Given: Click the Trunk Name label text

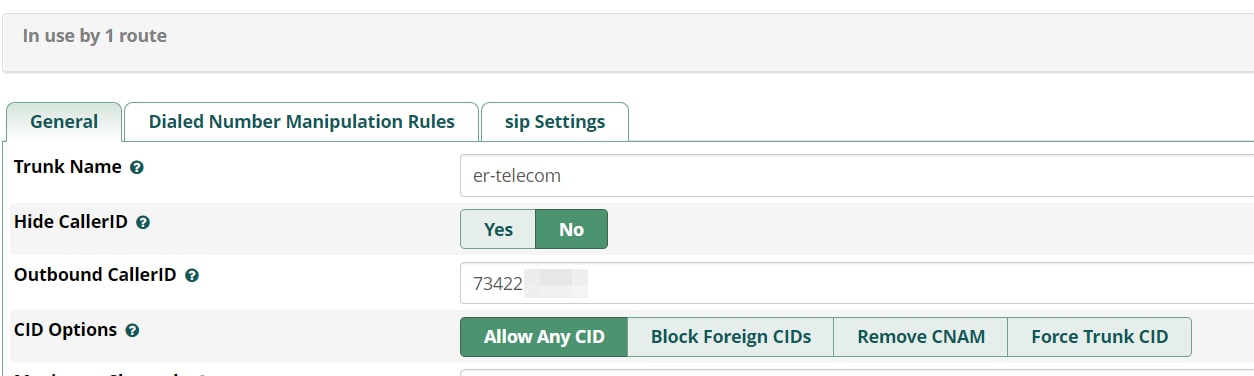Looking at the screenshot, I should coord(68,167).
